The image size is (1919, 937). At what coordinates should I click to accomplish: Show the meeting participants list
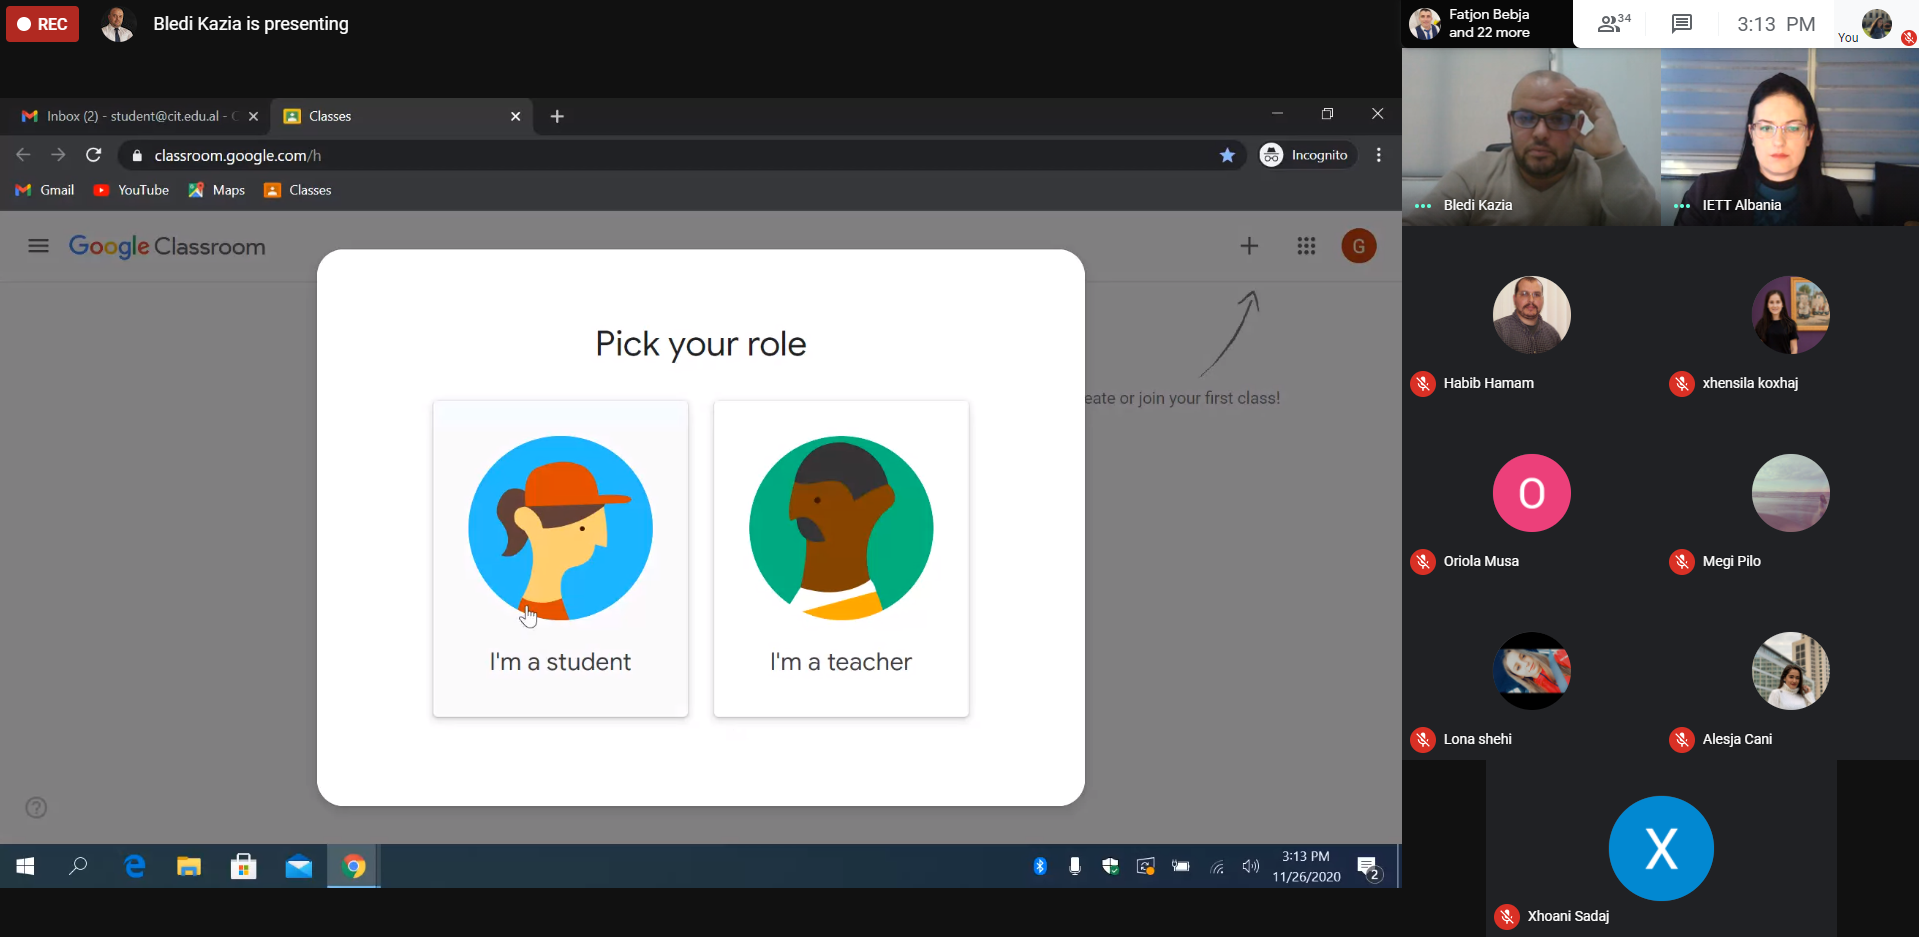(x=1612, y=24)
